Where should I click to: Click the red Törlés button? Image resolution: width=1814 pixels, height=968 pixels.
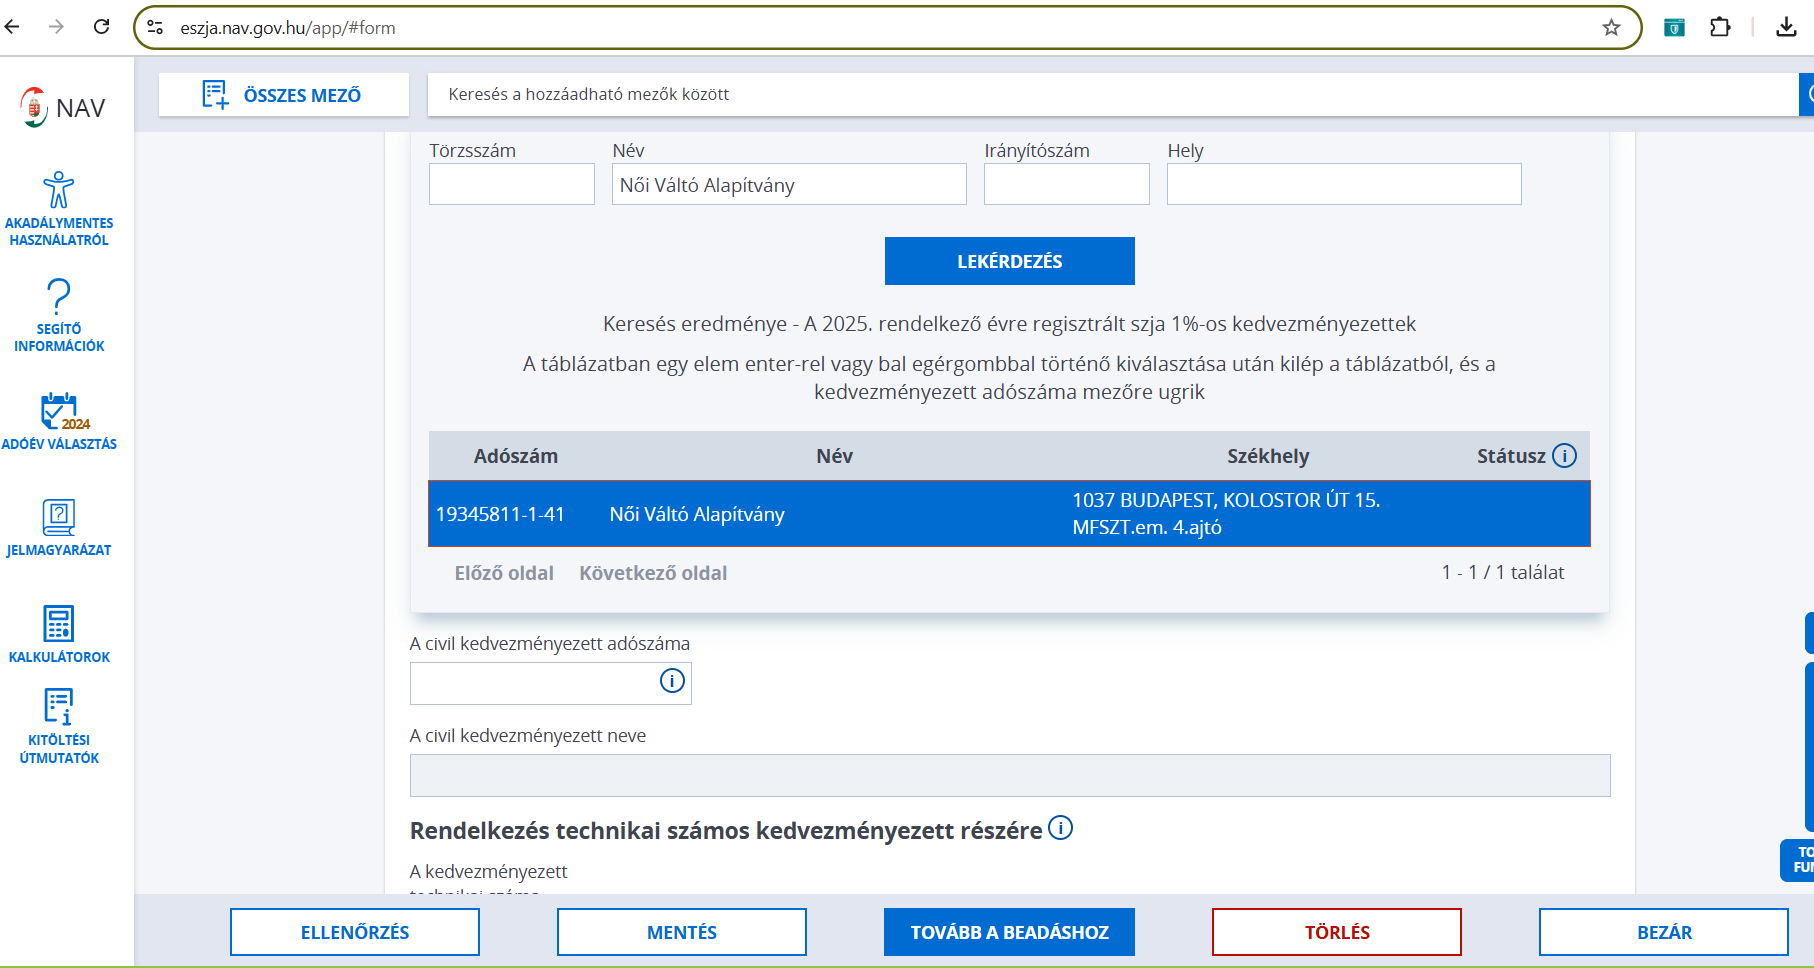pos(1336,932)
